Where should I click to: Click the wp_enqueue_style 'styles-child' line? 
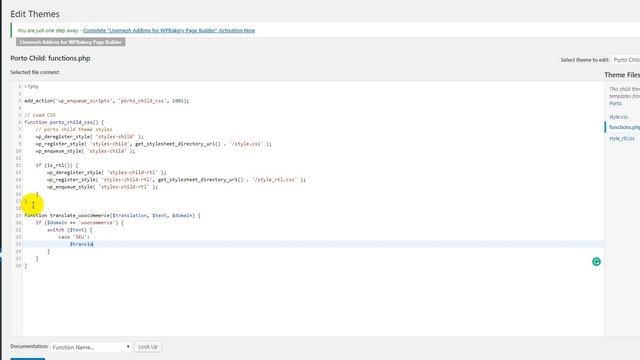85,151
